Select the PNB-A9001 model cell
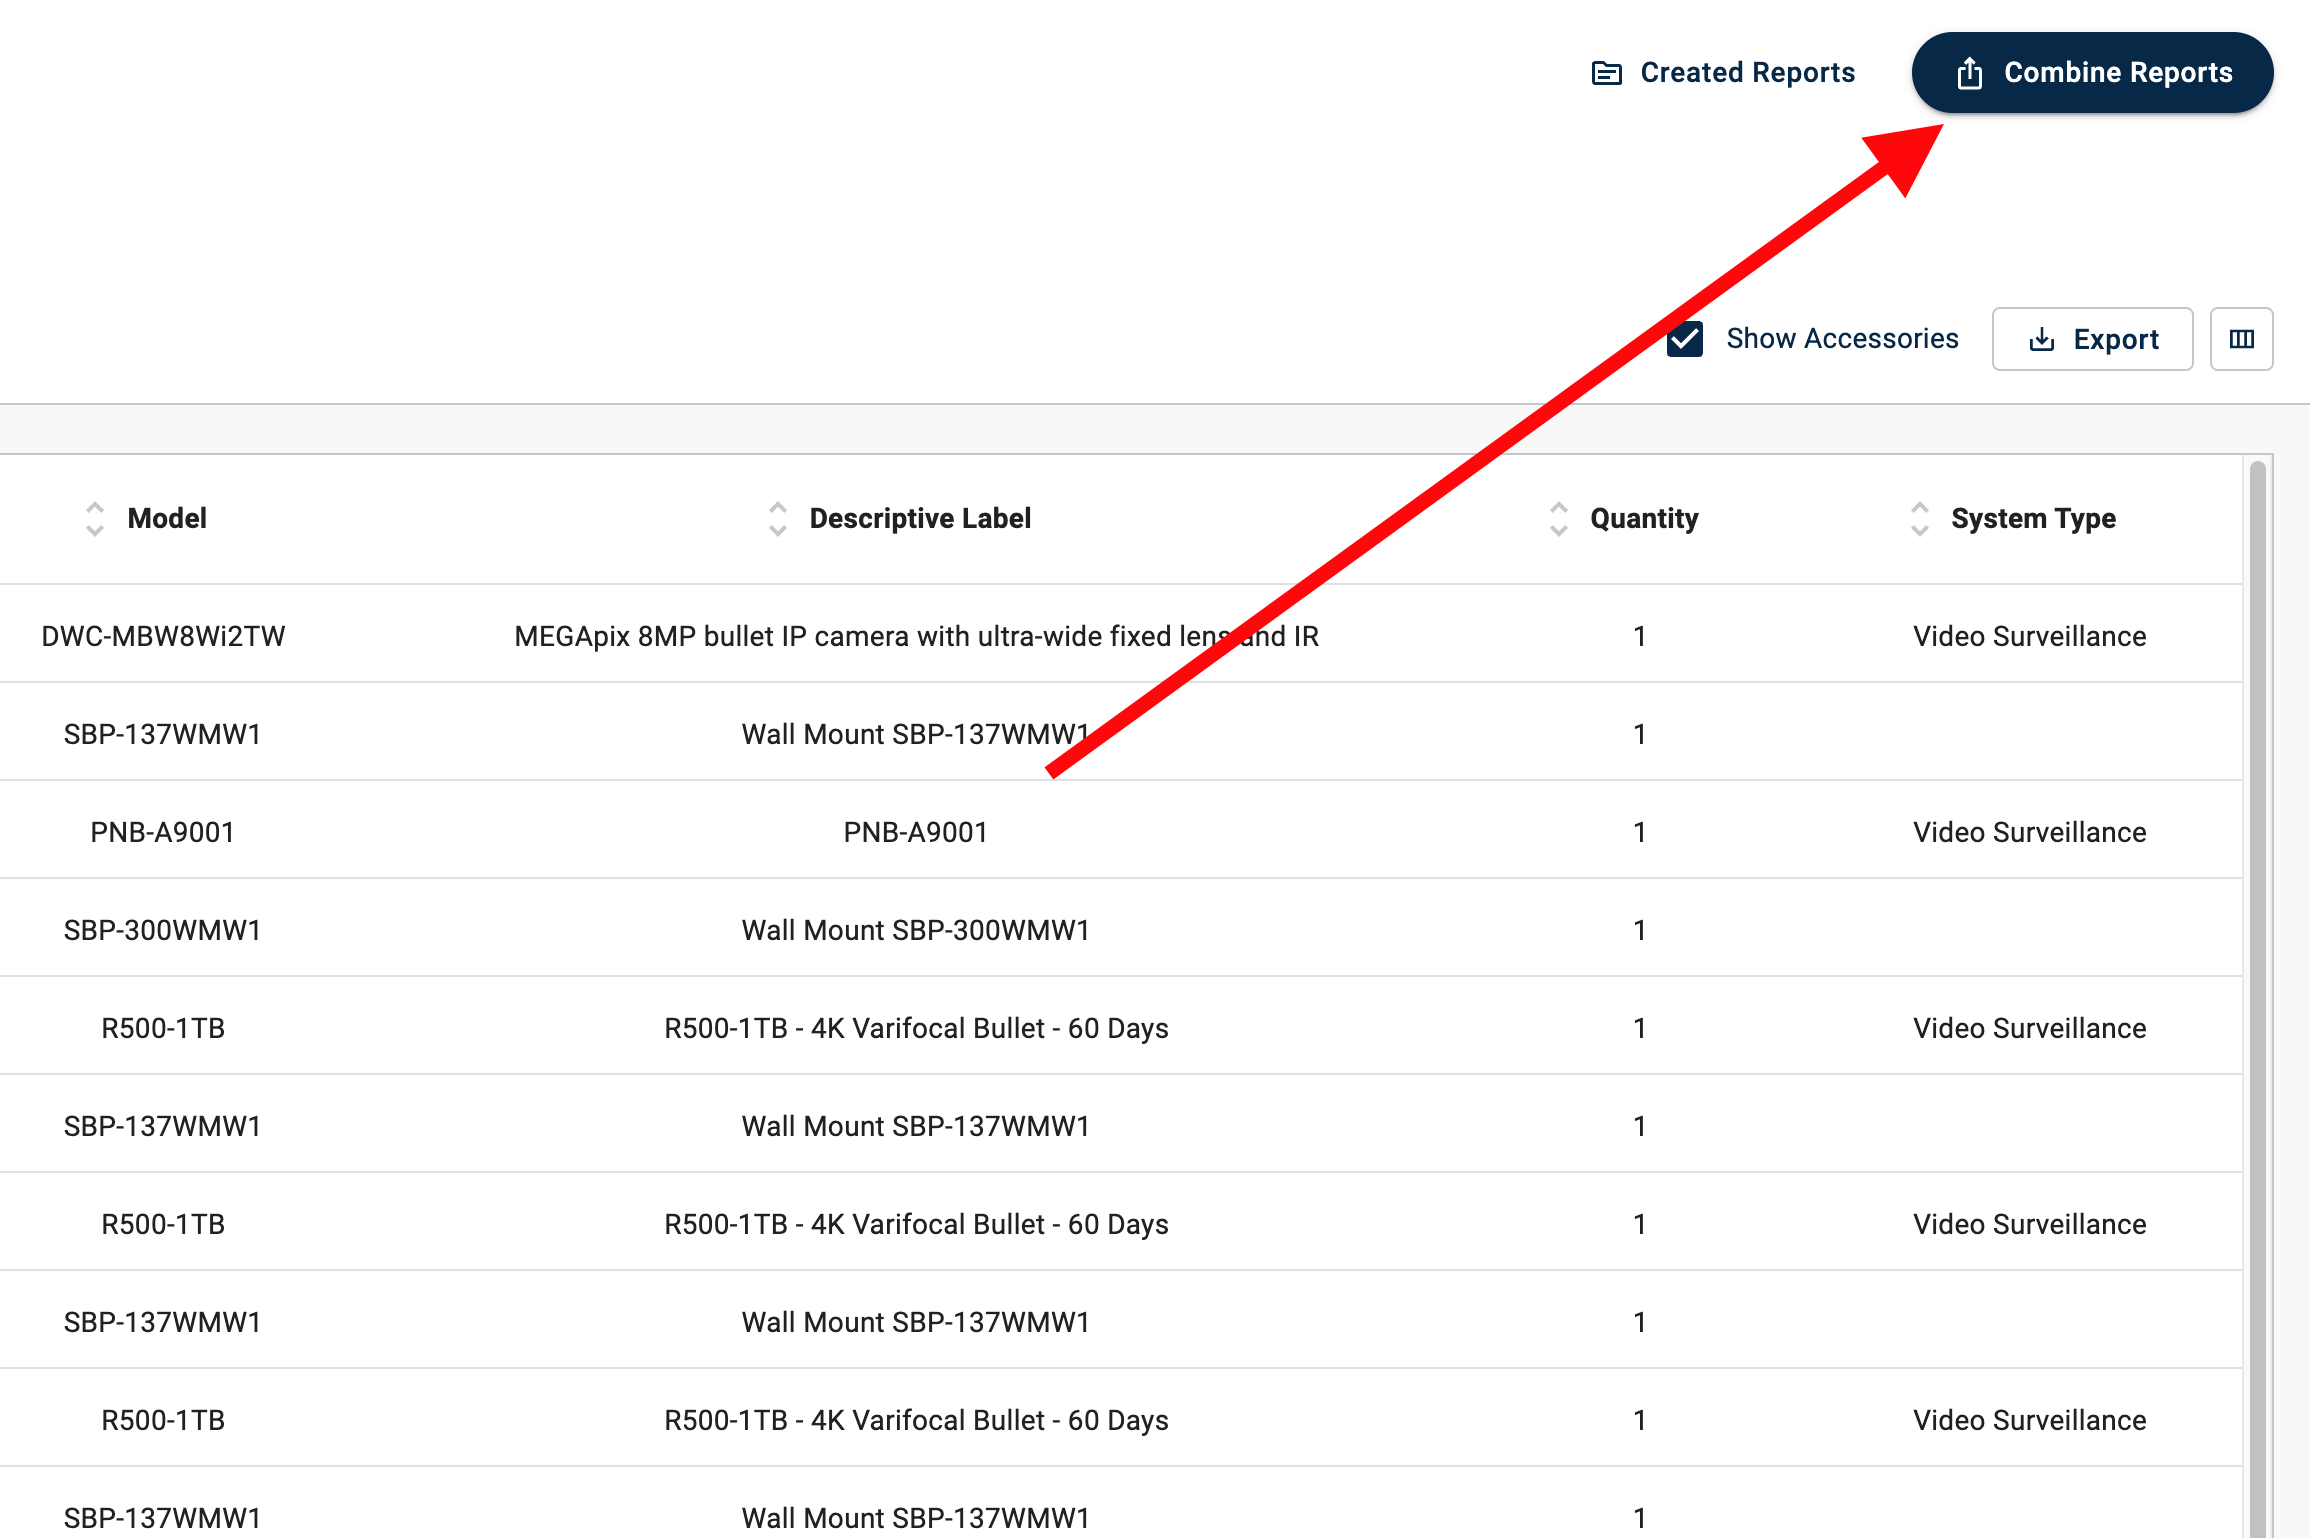 coord(163,833)
